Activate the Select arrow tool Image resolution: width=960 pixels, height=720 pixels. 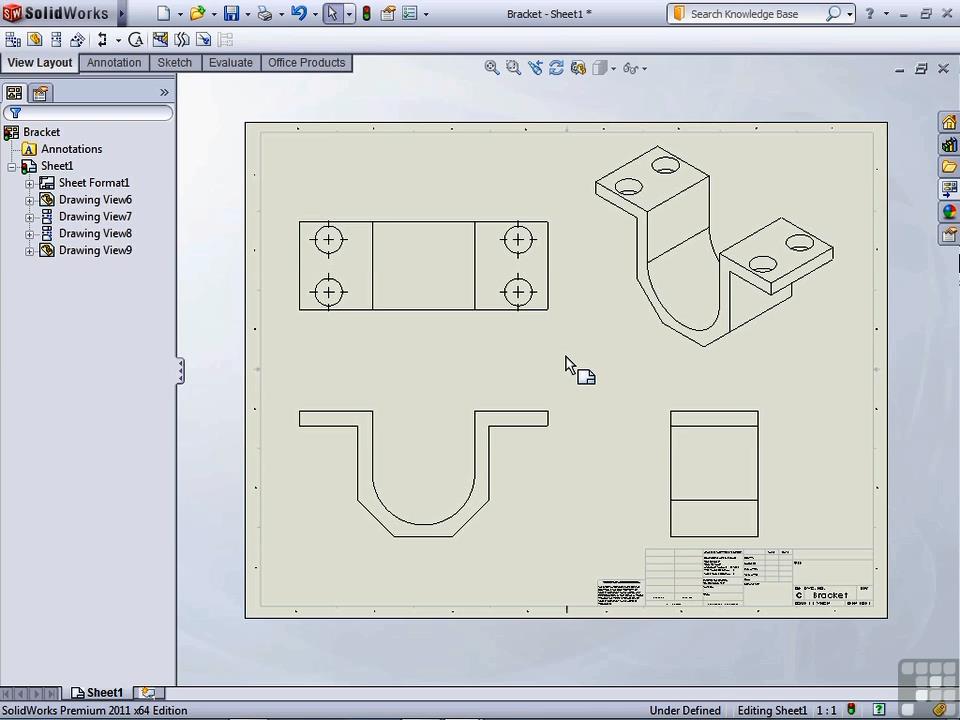tap(332, 13)
